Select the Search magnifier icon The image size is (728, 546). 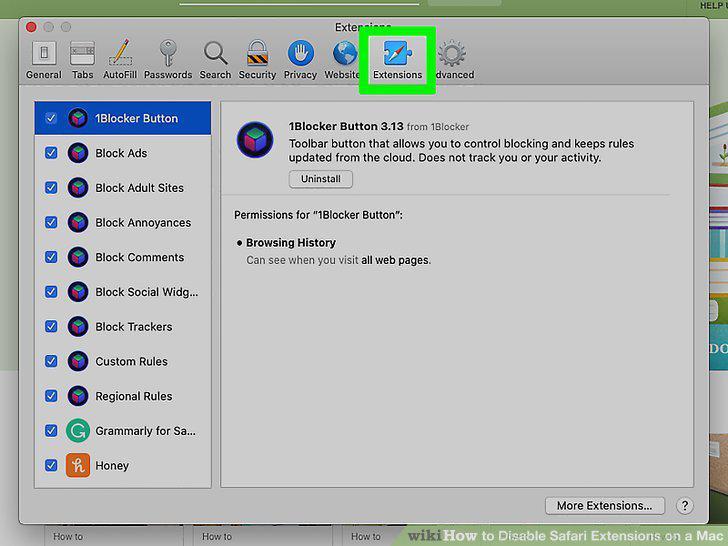[x=215, y=53]
